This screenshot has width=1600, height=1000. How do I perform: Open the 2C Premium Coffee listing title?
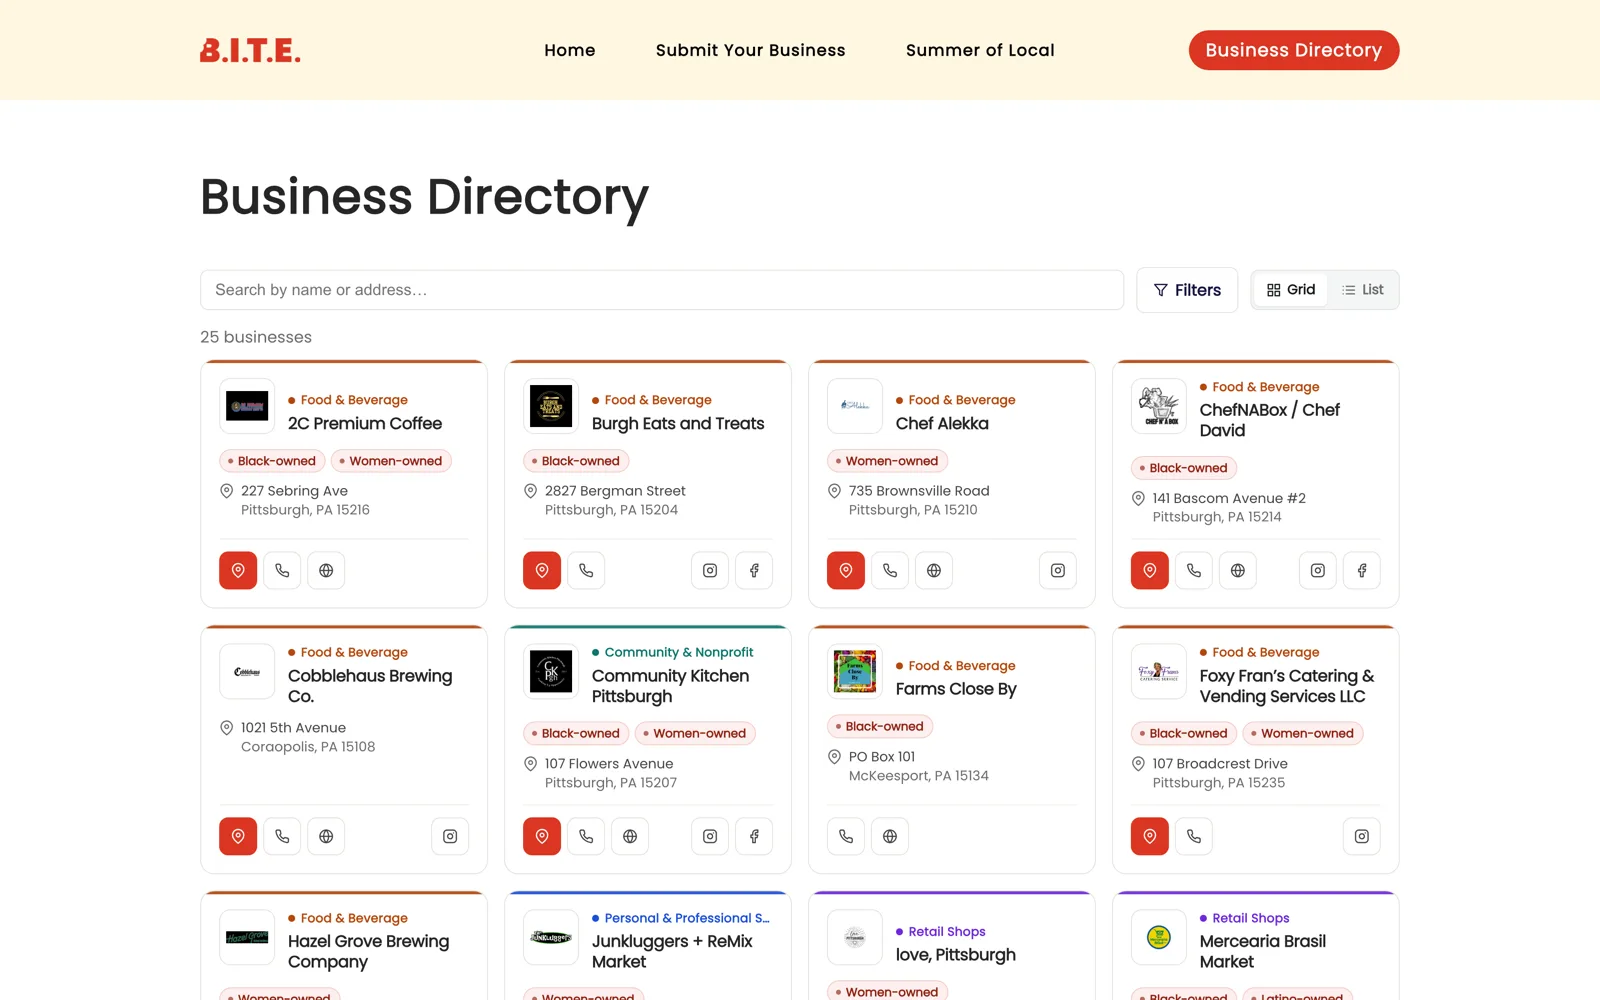365,424
